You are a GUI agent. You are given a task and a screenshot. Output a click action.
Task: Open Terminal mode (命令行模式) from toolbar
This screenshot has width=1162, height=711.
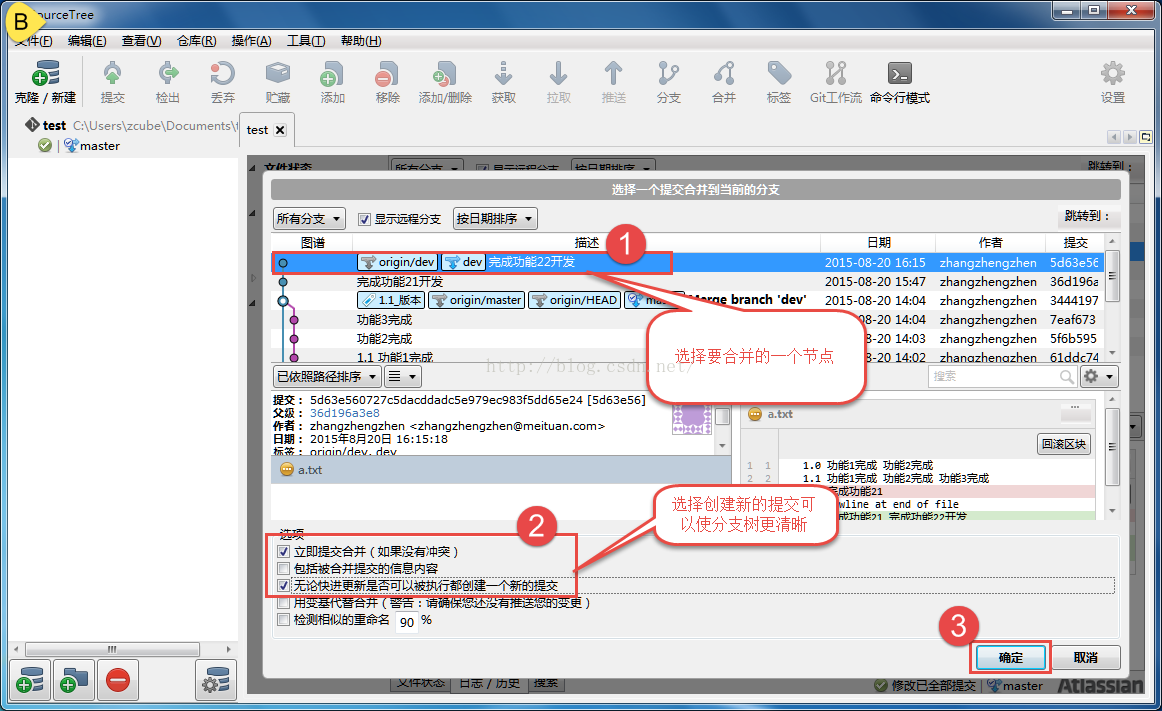[x=900, y=82]
